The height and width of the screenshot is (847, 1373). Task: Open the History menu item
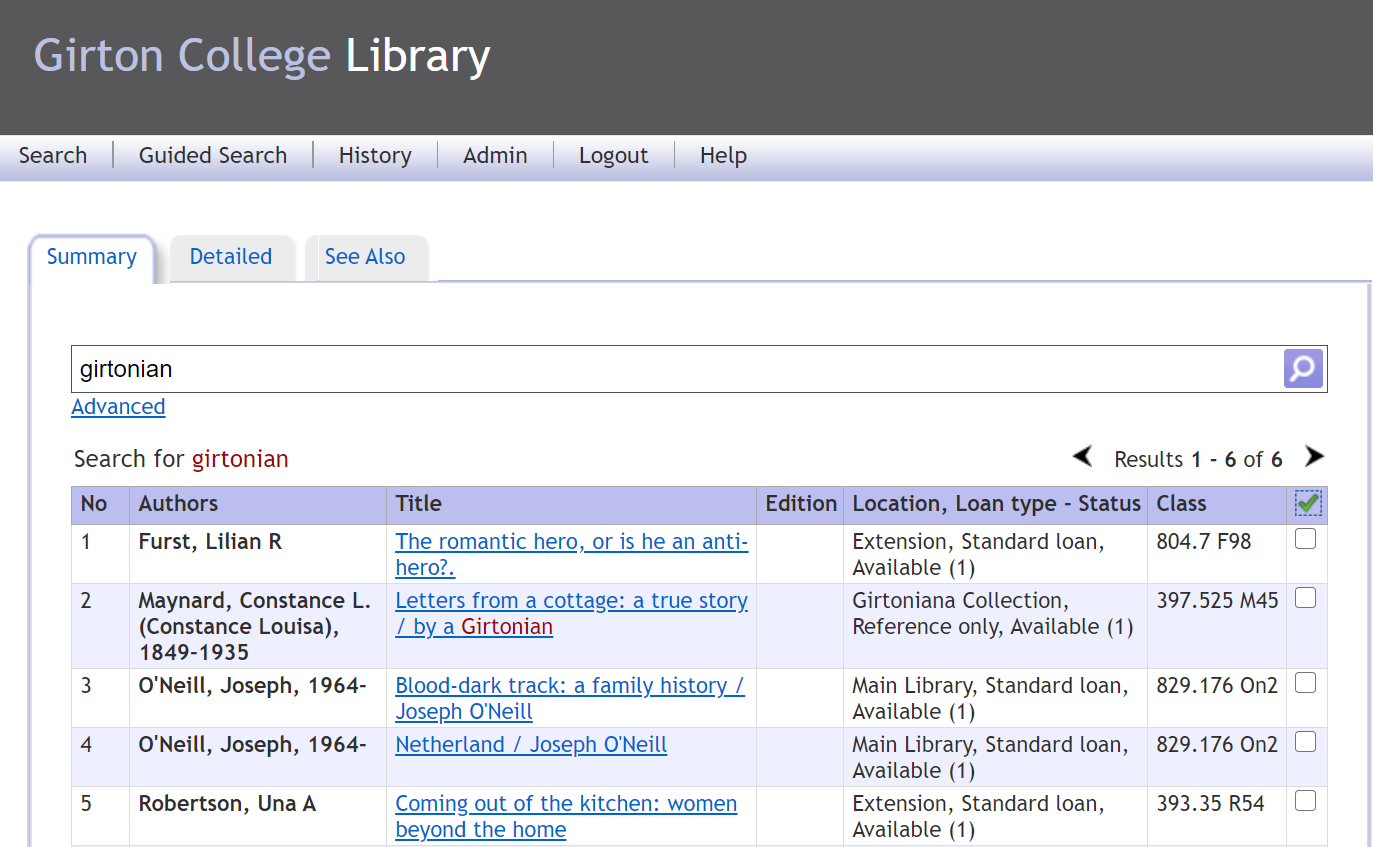click(x=375, y=156)
